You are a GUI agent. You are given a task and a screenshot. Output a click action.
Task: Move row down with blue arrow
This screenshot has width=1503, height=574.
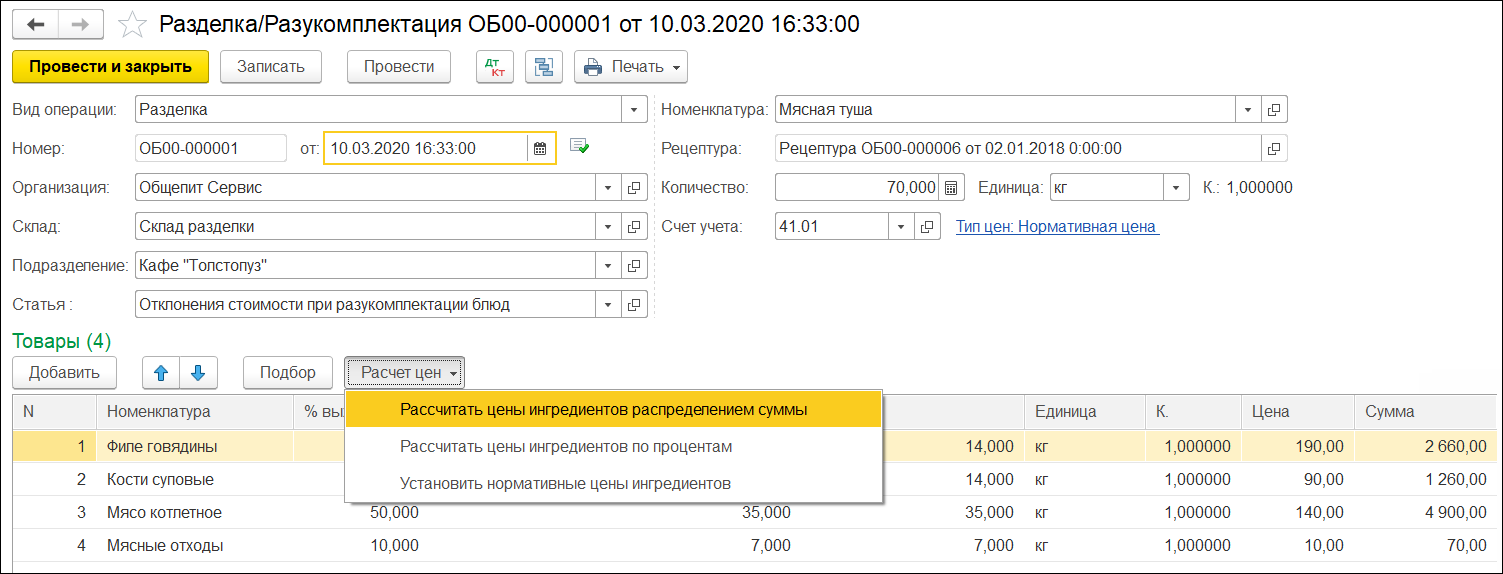click(x=198, y=373)
